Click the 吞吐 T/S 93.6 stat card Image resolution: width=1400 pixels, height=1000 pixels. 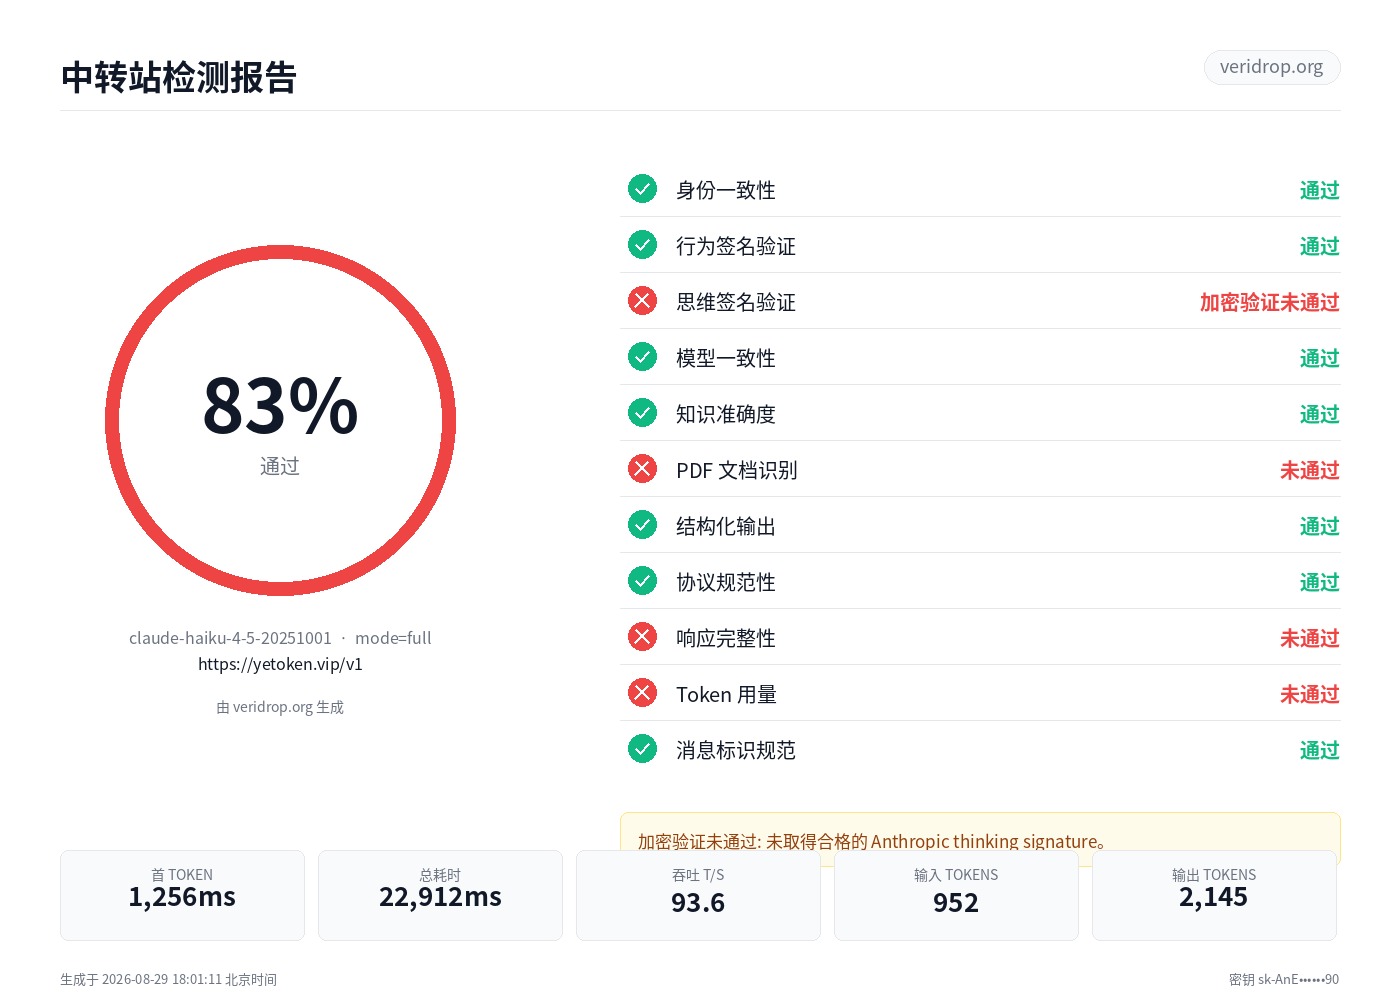(698, 895)
